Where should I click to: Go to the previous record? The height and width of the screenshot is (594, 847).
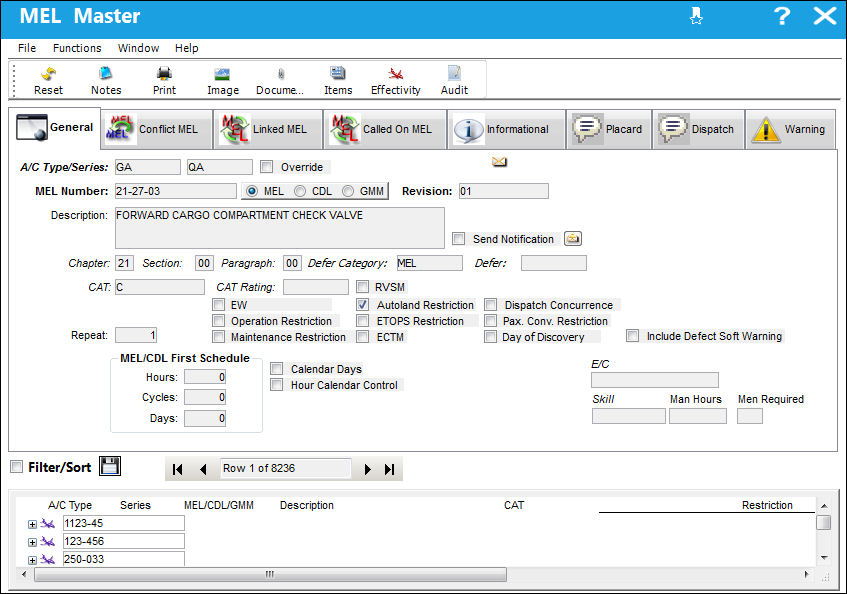pos(203,469)
